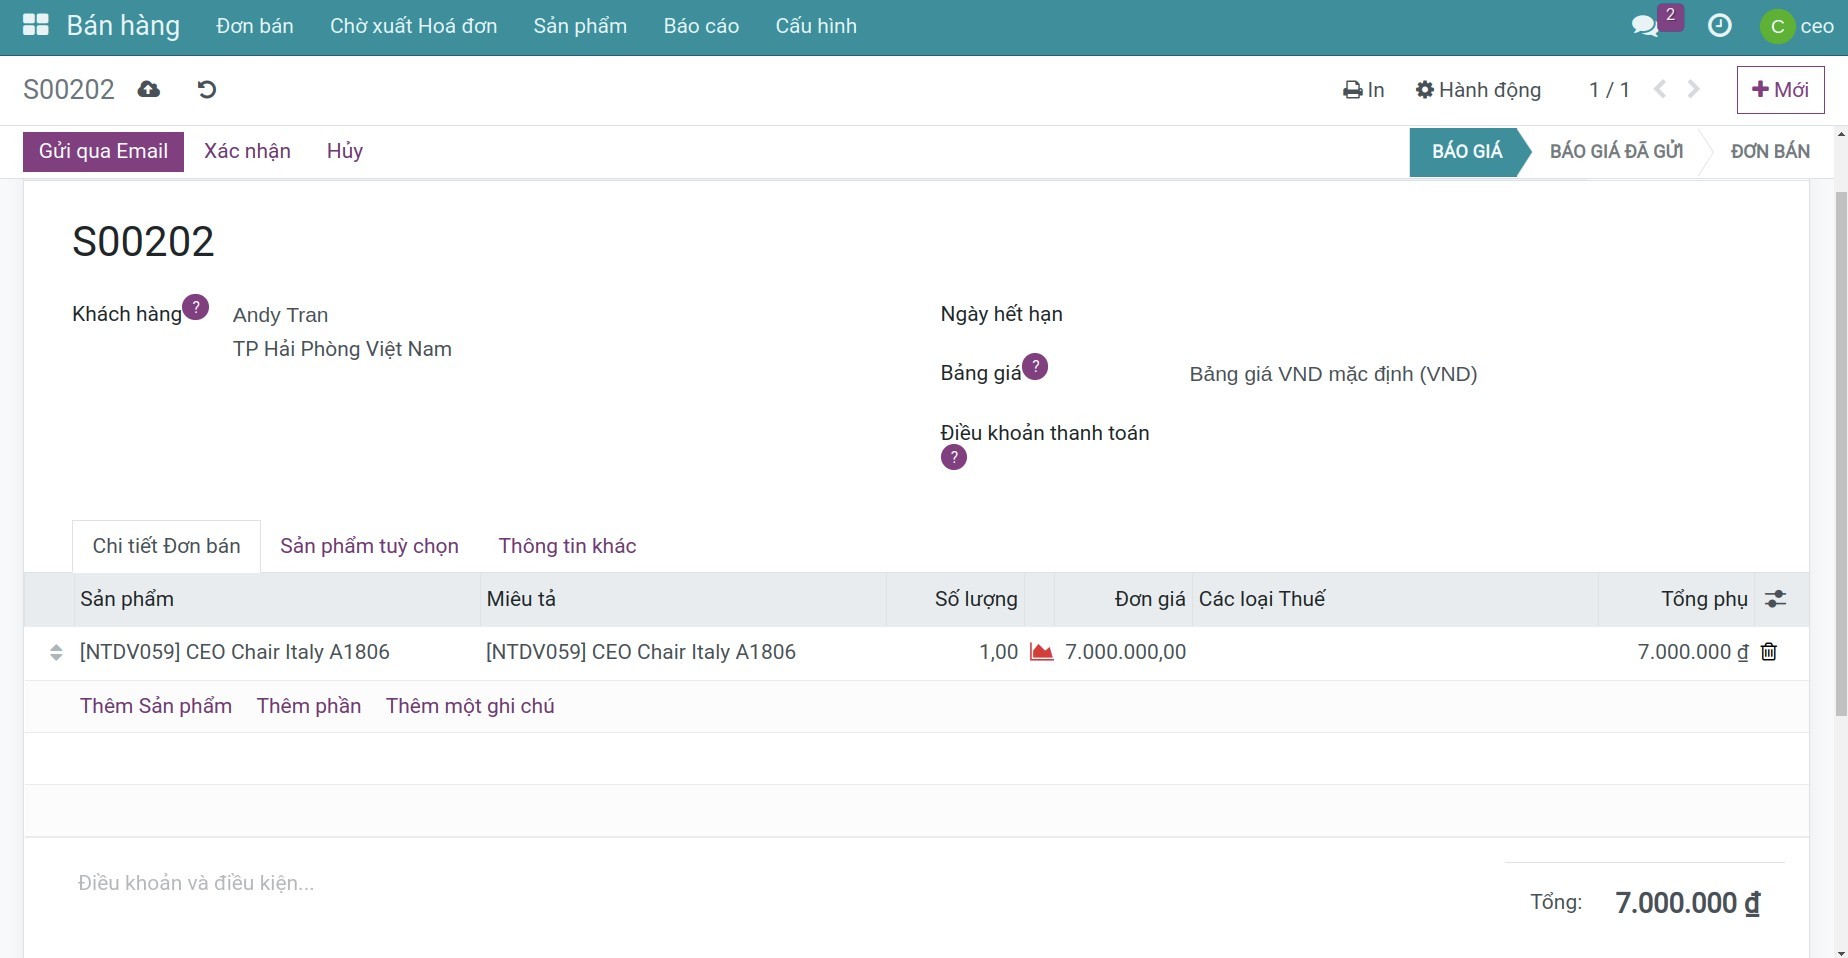This screenshot has width=1848, height=958.
Task: Expand the Bảng giá pricelist field
Action: tap(1332, 374)
